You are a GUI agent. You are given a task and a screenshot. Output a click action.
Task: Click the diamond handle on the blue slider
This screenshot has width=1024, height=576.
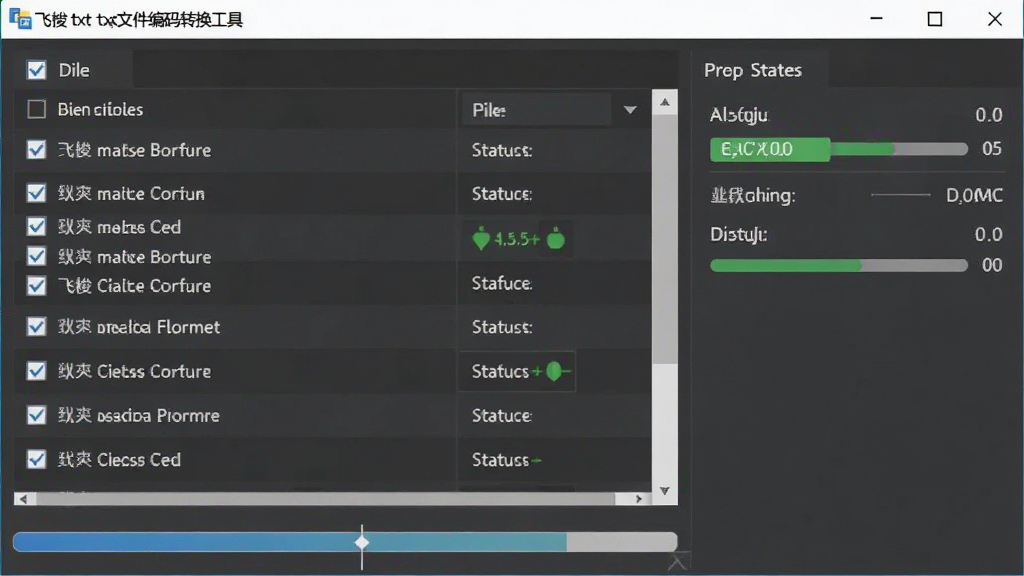(x=362, y=542)
